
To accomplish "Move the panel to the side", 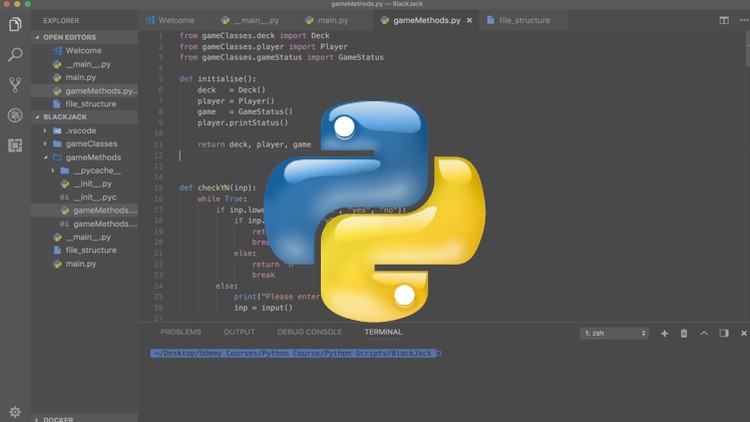I will pyautogui.click(x=724, y=333).
